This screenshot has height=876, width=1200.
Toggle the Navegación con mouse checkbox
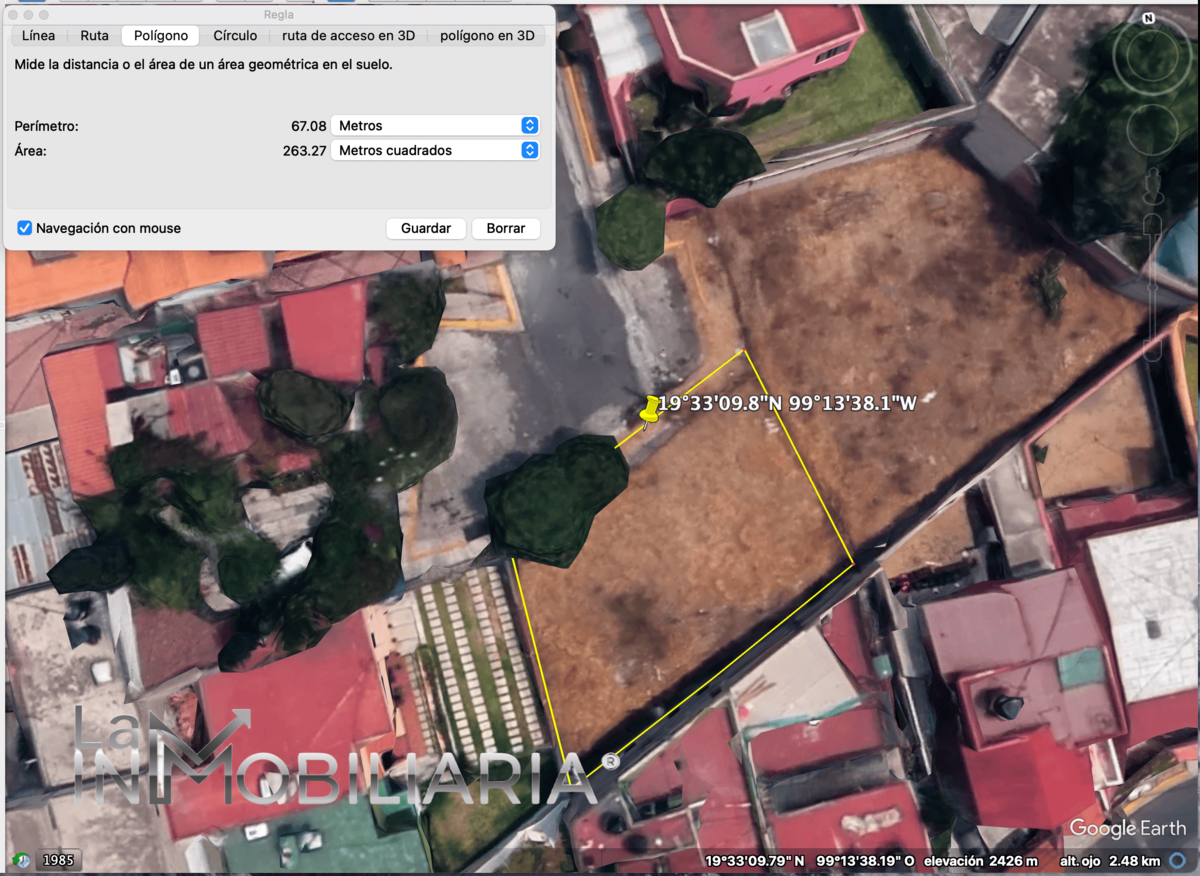[25, 228]
